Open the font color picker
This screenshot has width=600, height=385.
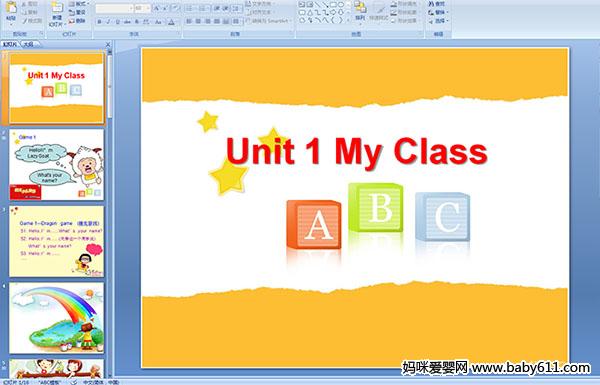click(x=172, y=22)
